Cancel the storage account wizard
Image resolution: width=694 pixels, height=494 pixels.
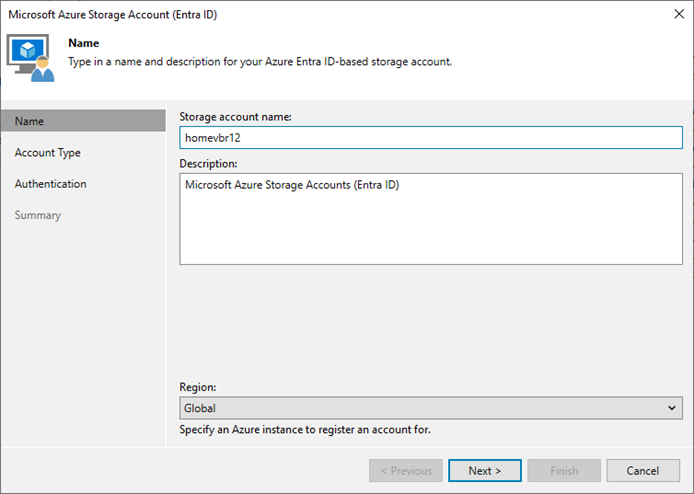coord(643,471)
